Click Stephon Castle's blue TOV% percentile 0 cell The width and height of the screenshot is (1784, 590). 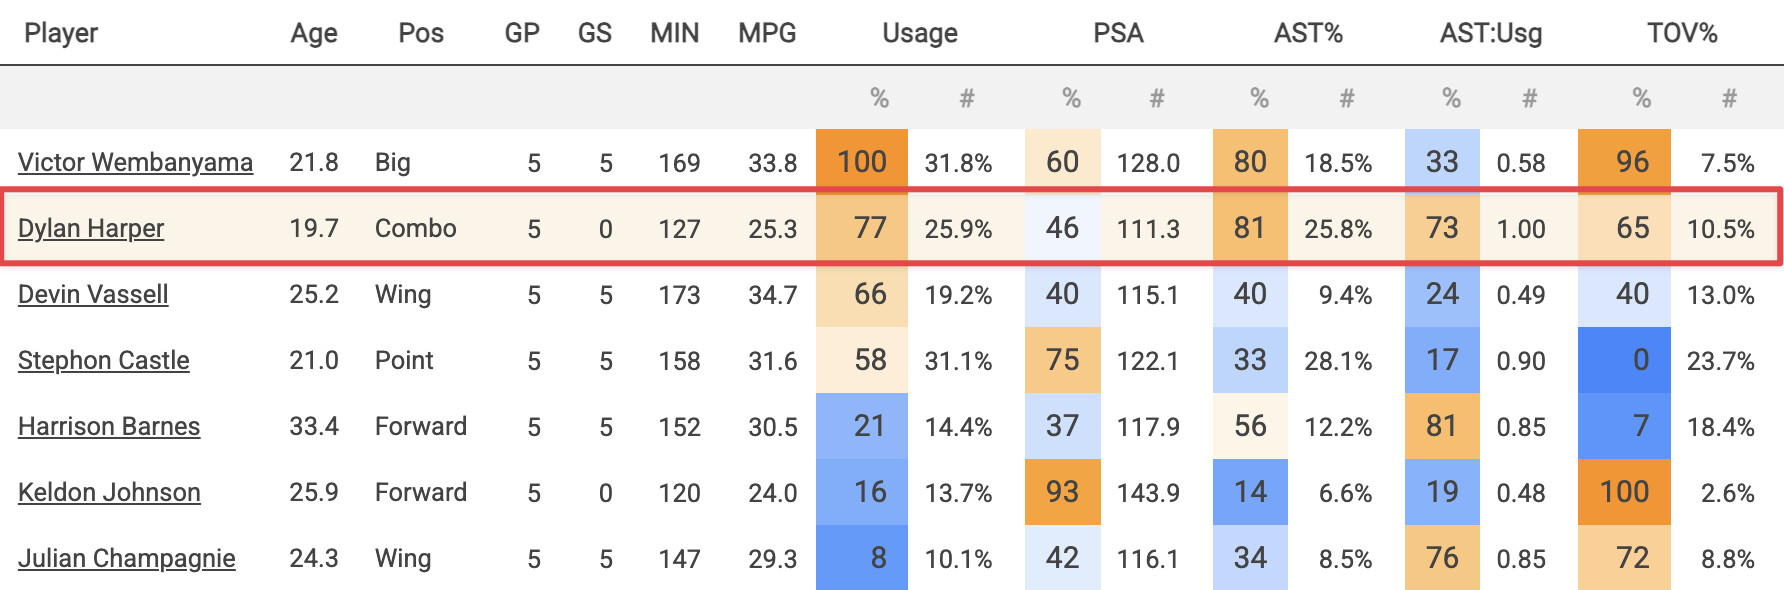tap(1625, 360)
